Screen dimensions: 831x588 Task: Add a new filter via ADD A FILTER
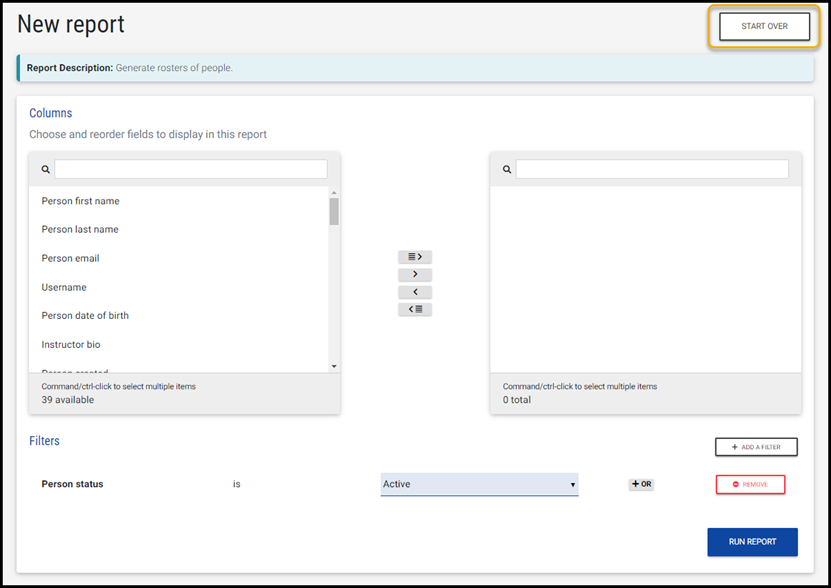(x=756, y=447)
